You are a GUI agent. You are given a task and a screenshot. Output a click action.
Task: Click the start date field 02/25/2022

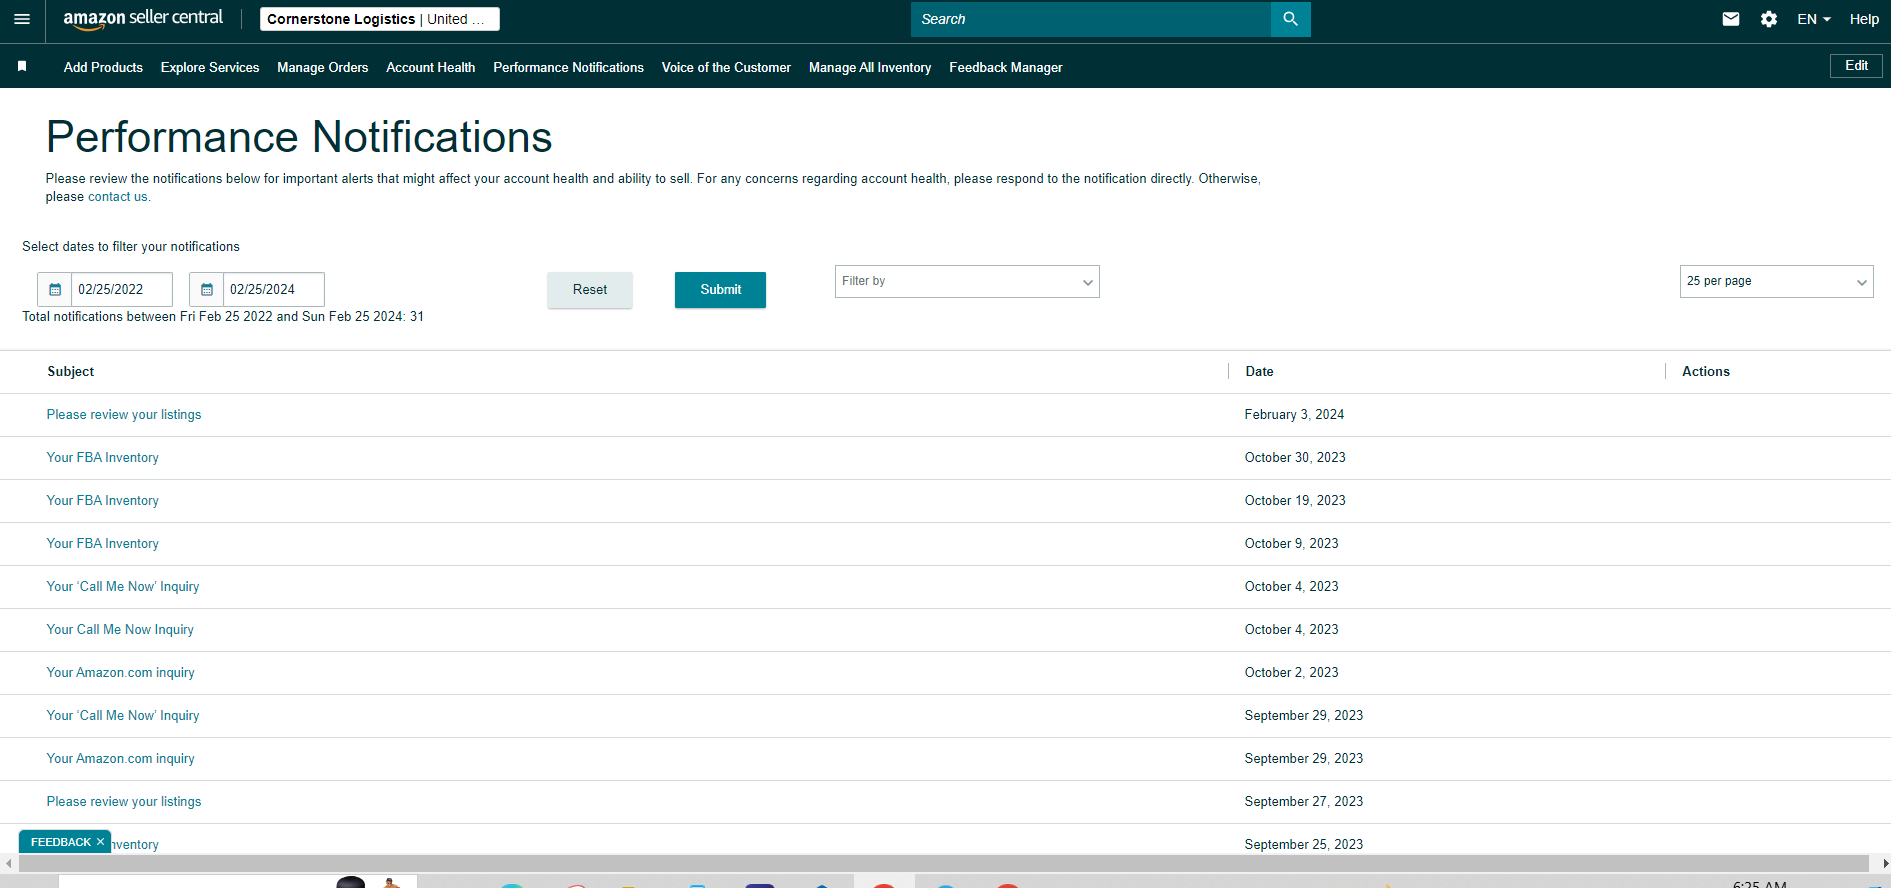[x=122, y=289]
